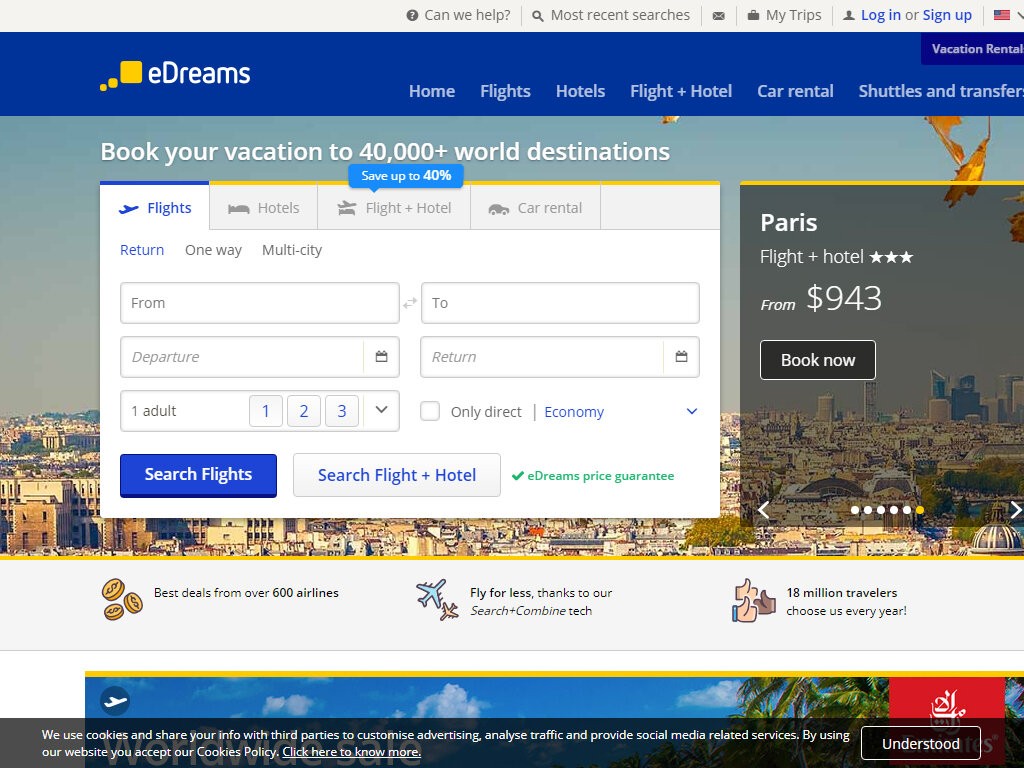The image size is (1024, 768).
Task: Click the plane badge on Worldwide sale banner
Action: pyautogui.click(x=115, y=701)
